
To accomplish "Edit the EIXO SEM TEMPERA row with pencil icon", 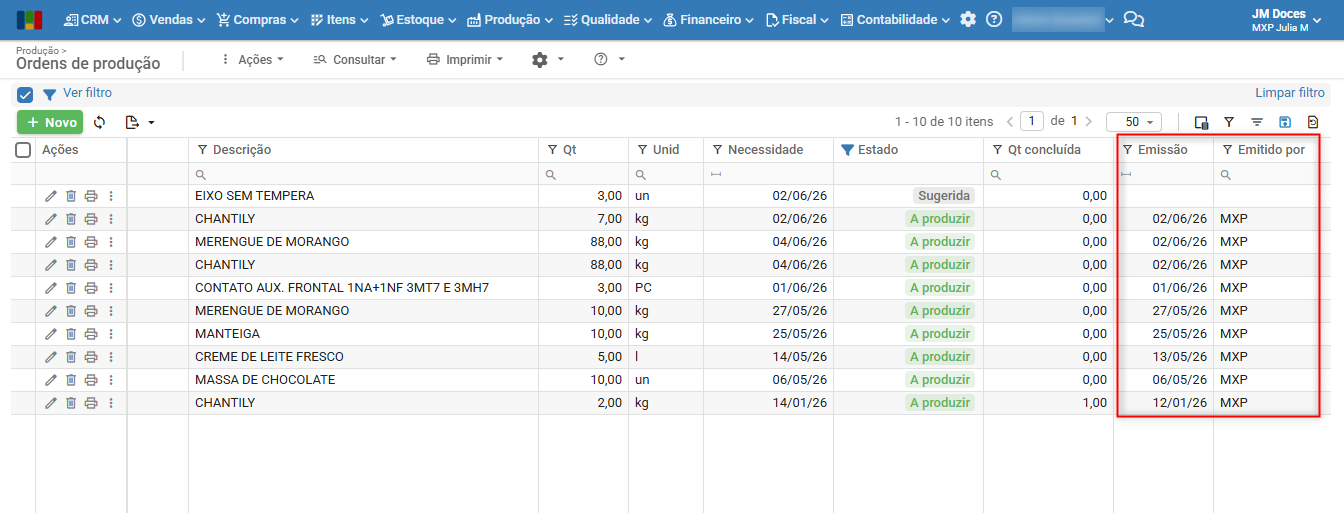I will click(51, 196).
